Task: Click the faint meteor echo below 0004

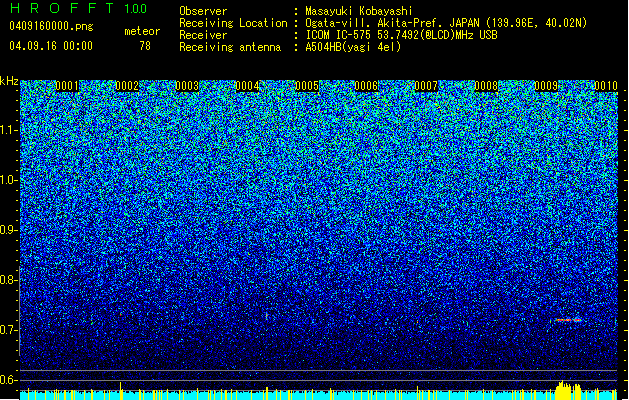Action: coord(266,316)
